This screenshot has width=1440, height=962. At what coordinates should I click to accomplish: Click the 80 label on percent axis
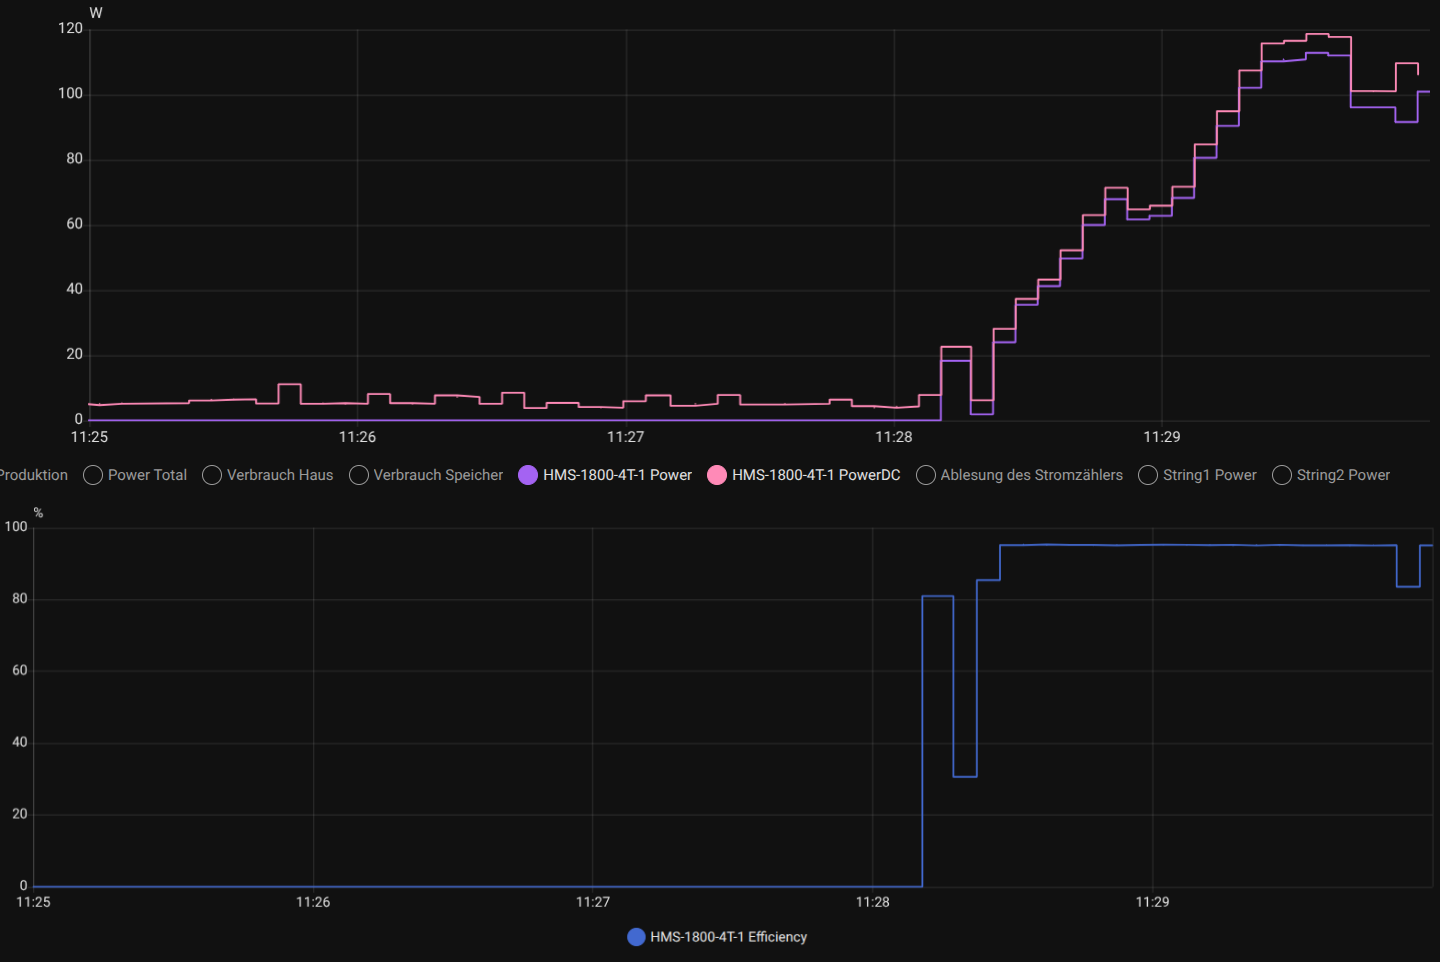(20, 598)
